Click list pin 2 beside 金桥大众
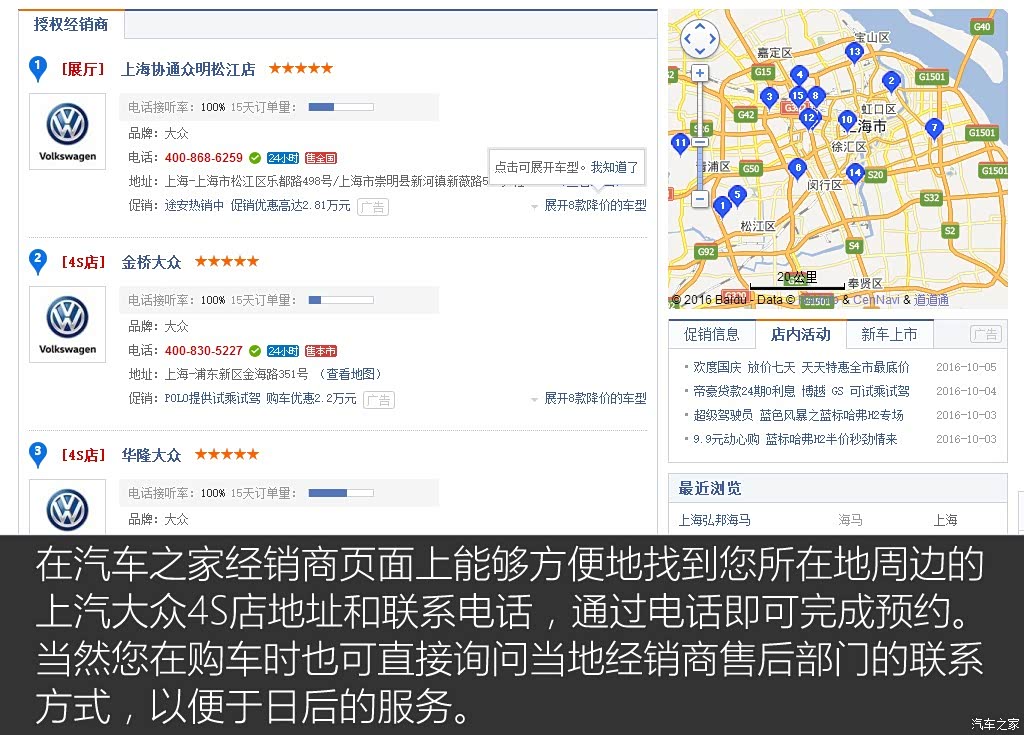 [38, 261]
